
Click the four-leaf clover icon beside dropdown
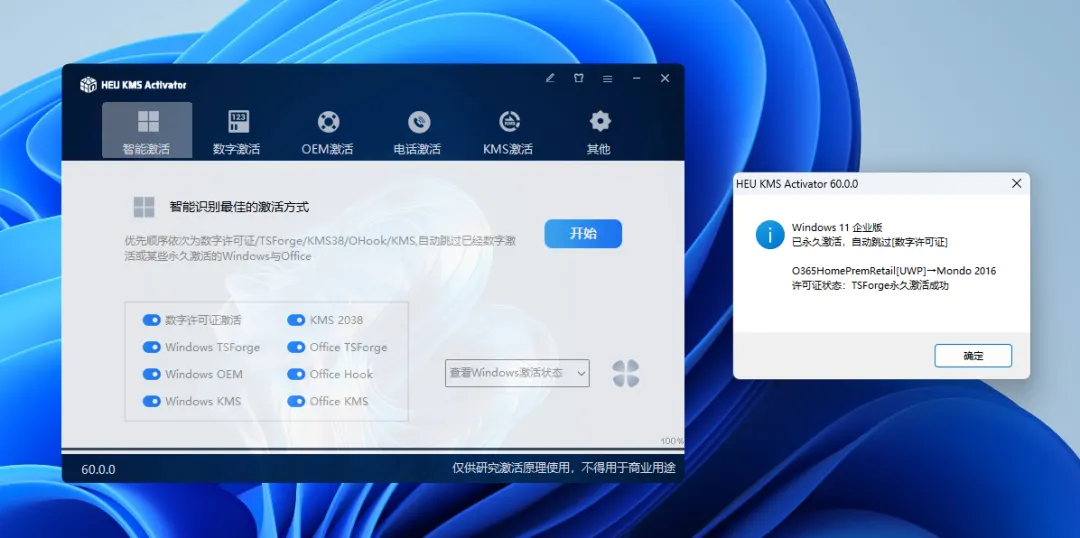coord(625,374)
